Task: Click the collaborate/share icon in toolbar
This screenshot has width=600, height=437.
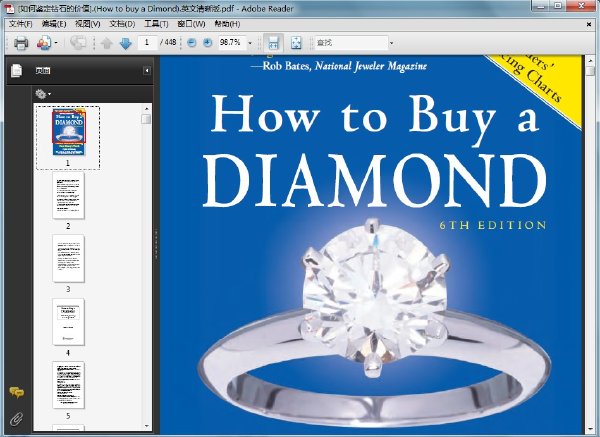Action: 44,42
